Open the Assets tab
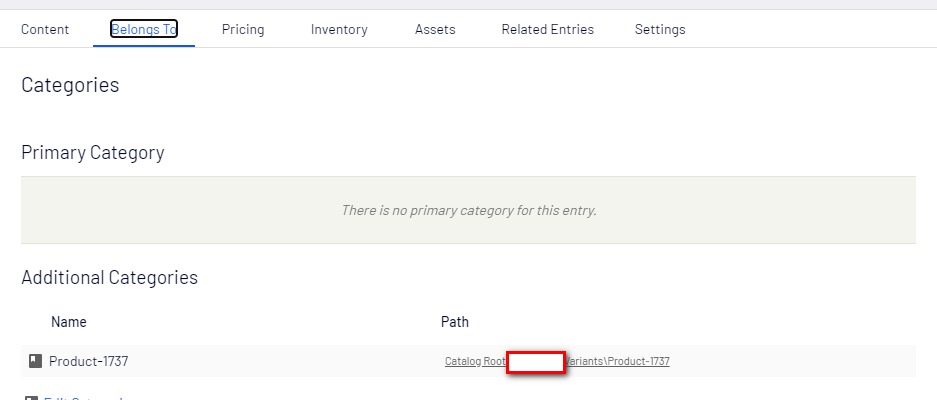The image size is (937, 400). pos(435,29)
